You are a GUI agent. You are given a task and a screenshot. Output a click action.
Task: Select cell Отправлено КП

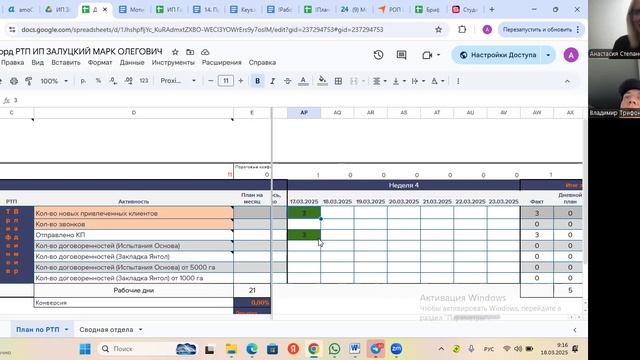click(134, 235)
